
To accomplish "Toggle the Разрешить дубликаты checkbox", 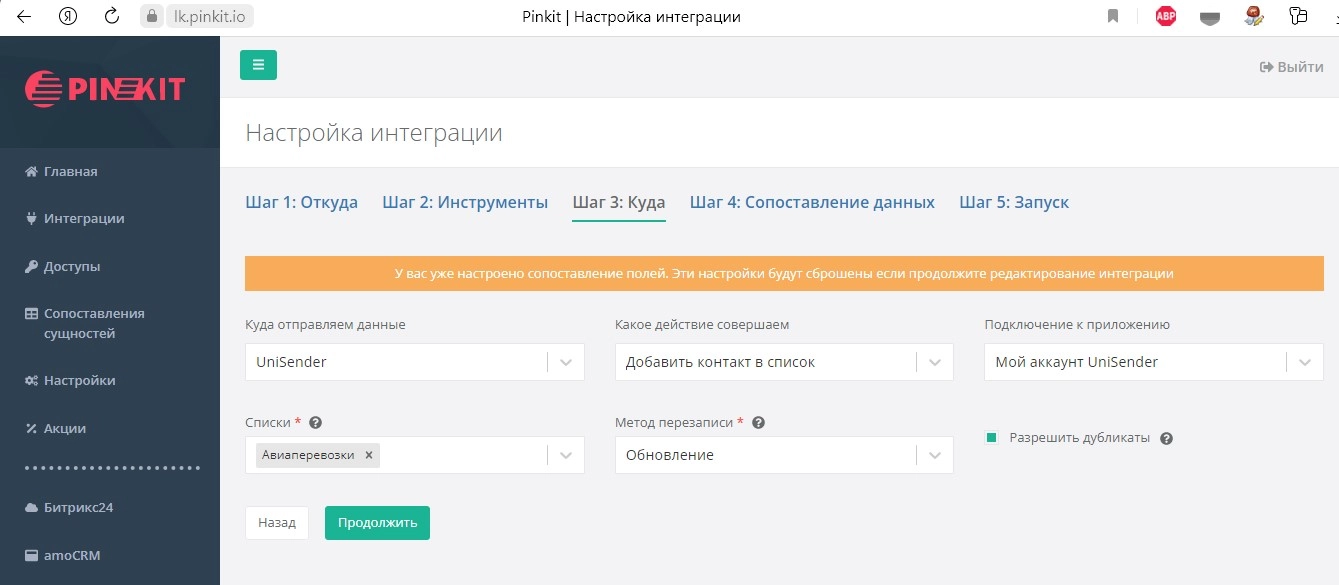I will coord(992,438).
